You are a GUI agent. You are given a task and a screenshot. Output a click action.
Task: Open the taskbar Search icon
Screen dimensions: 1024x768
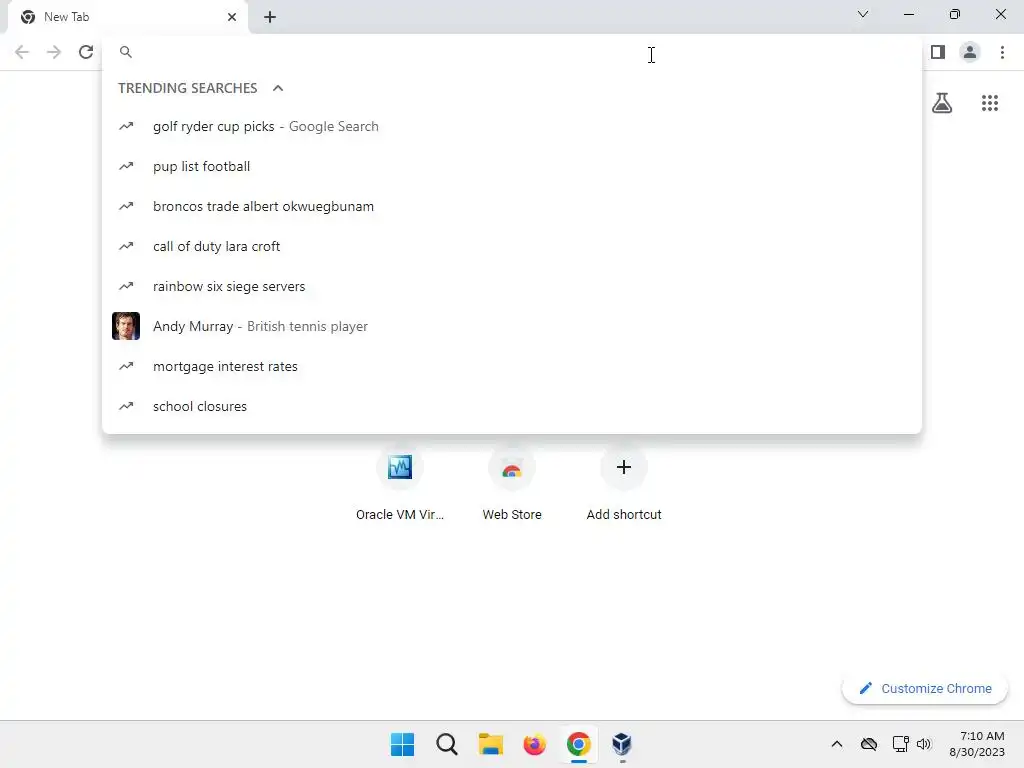(x=447, y=744)
